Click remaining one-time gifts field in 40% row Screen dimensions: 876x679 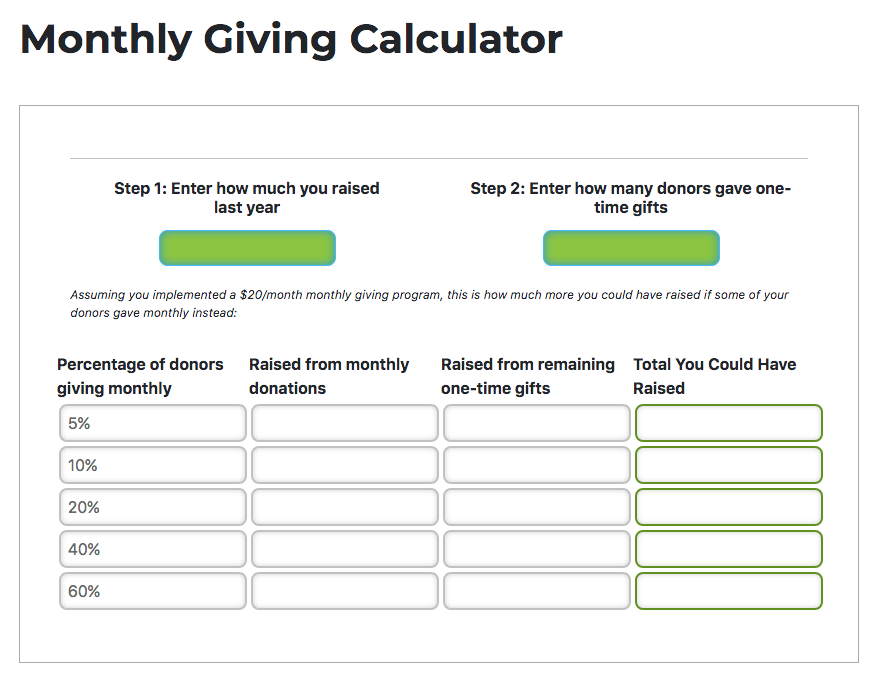(x=537, y=549)
